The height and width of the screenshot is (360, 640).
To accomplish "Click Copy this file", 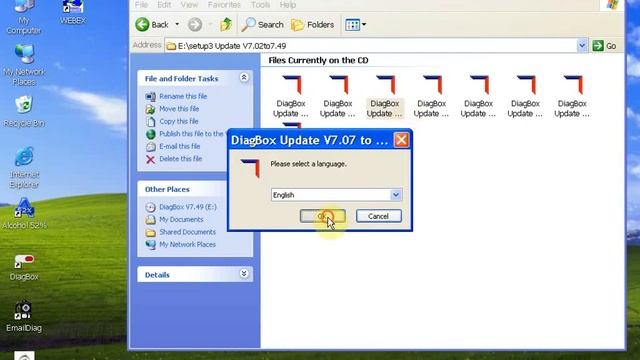I will [178, 121].
